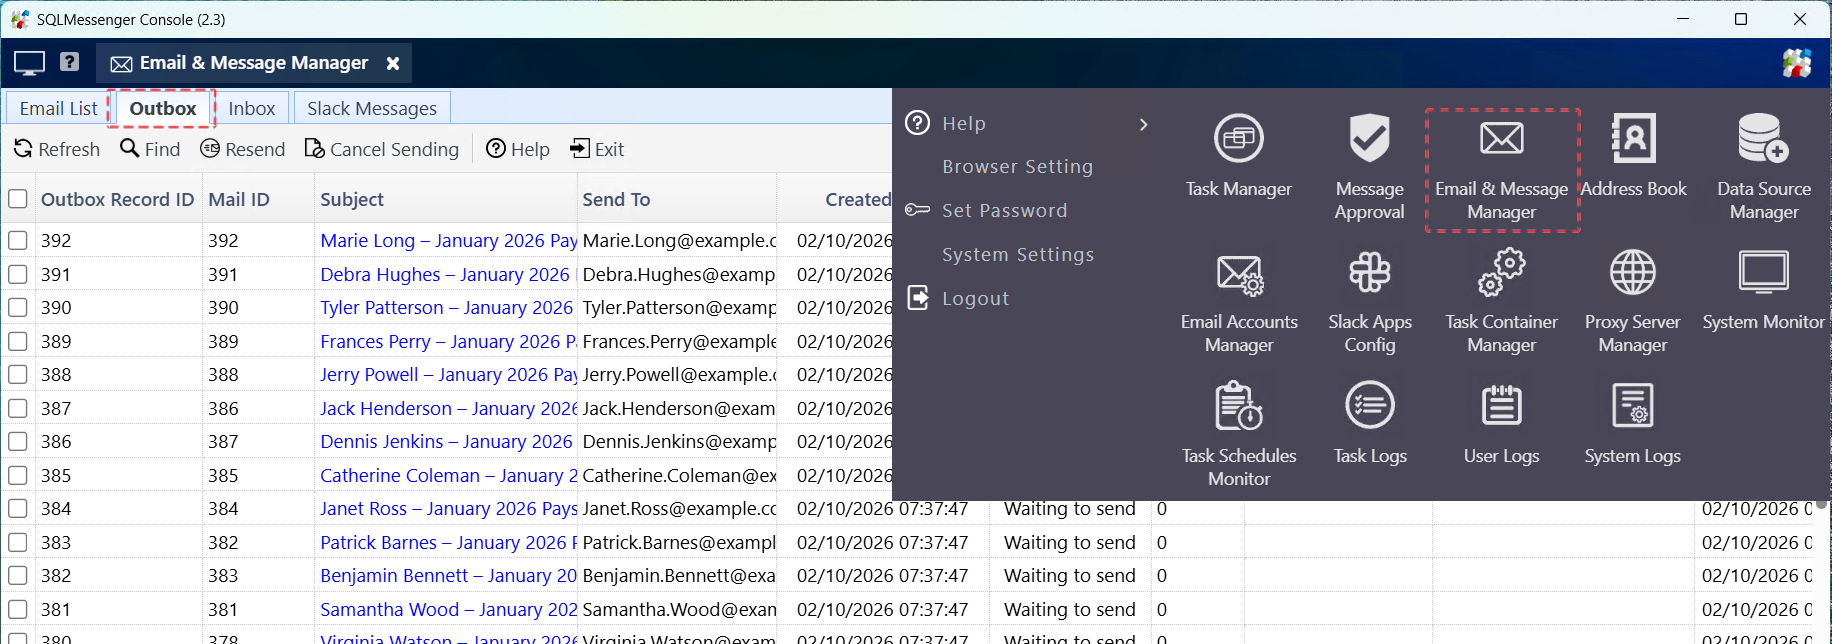This screenshot has width=1832, height=644.
Task: Click the SQLMessenger logo at top right
Action: tap(1796, 63)
